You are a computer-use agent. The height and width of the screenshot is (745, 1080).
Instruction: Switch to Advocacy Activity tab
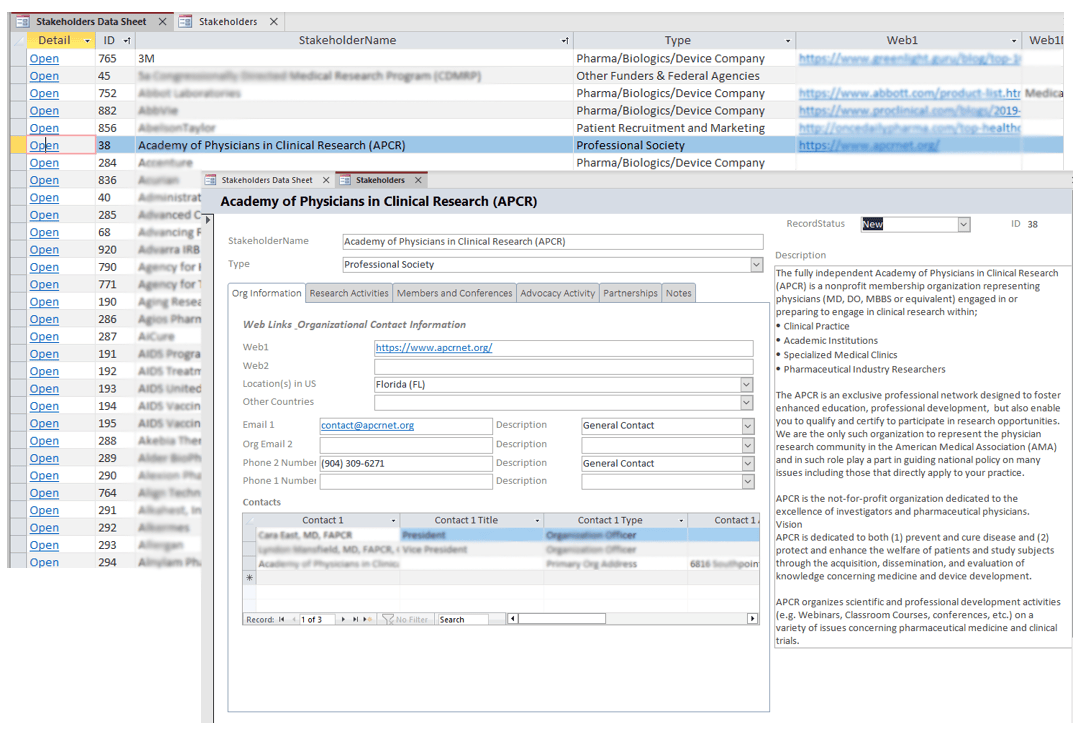pyautogui.click(x=557, y=293)
